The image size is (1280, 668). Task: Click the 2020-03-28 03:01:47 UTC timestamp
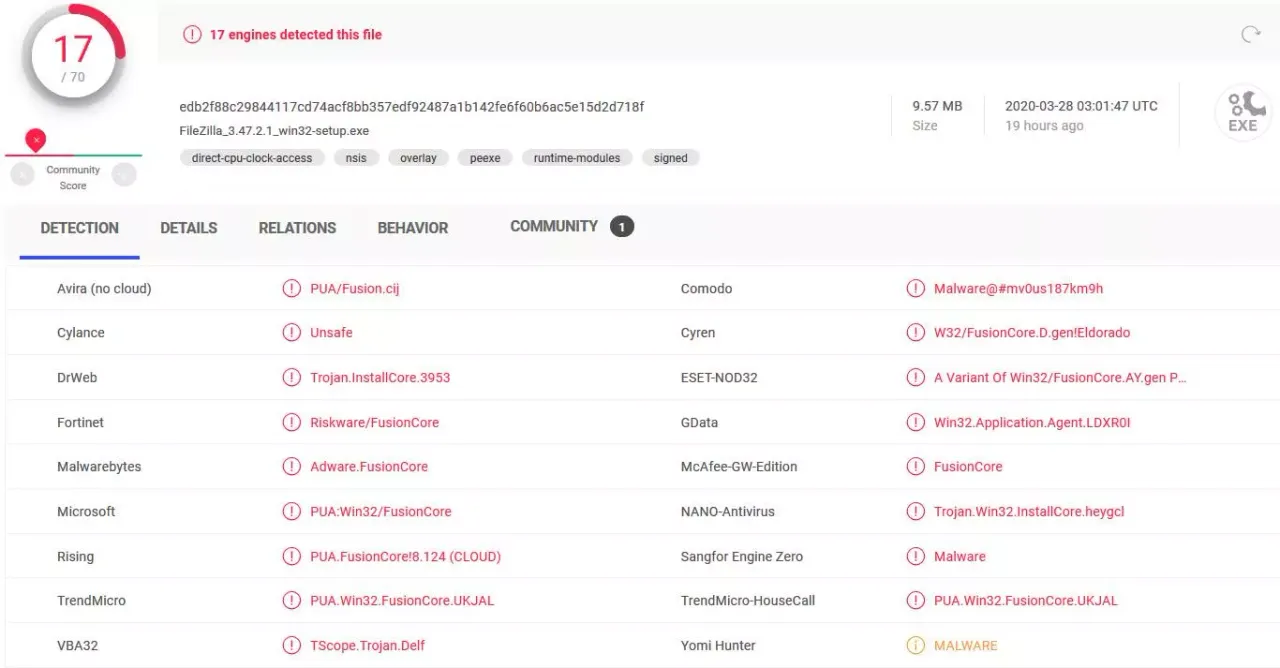pyautogui.click(x=1081, y=106)
